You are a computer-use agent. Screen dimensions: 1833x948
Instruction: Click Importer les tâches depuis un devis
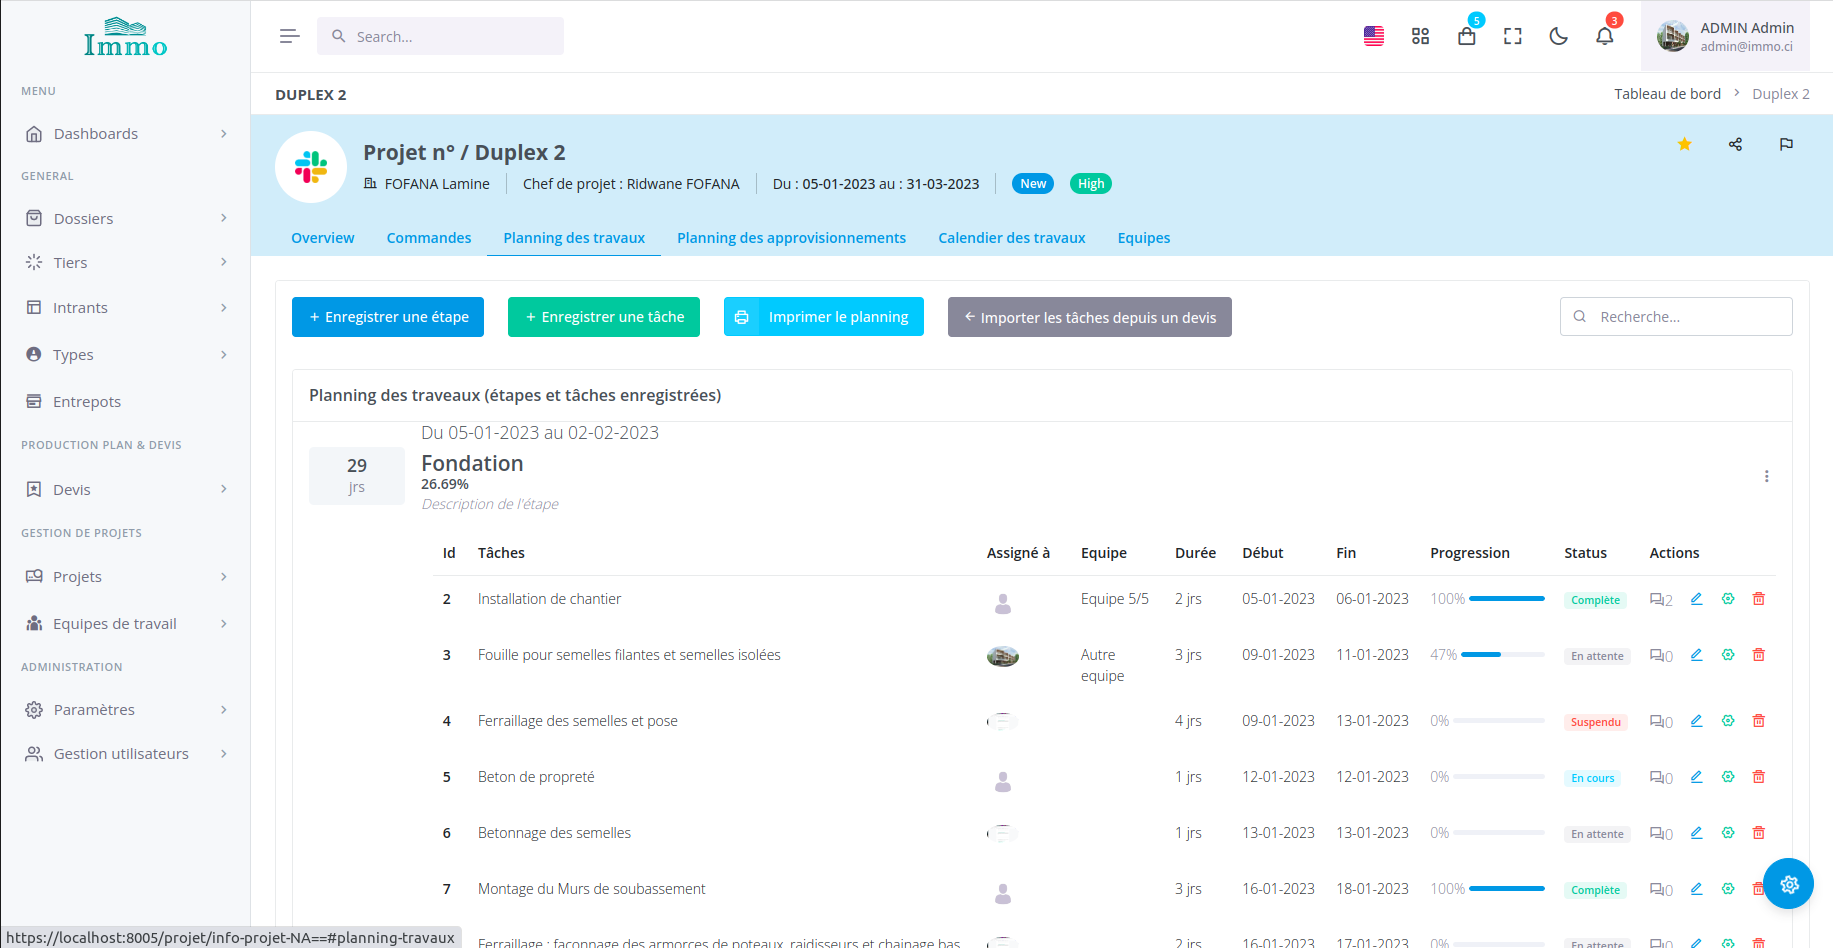1089,318
